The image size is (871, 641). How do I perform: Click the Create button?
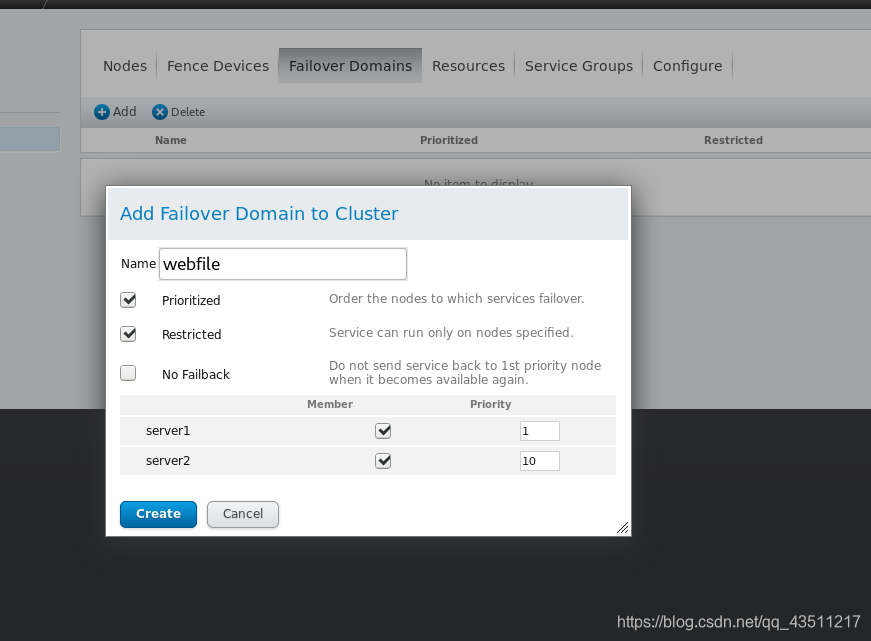click(x=158, y=514)
